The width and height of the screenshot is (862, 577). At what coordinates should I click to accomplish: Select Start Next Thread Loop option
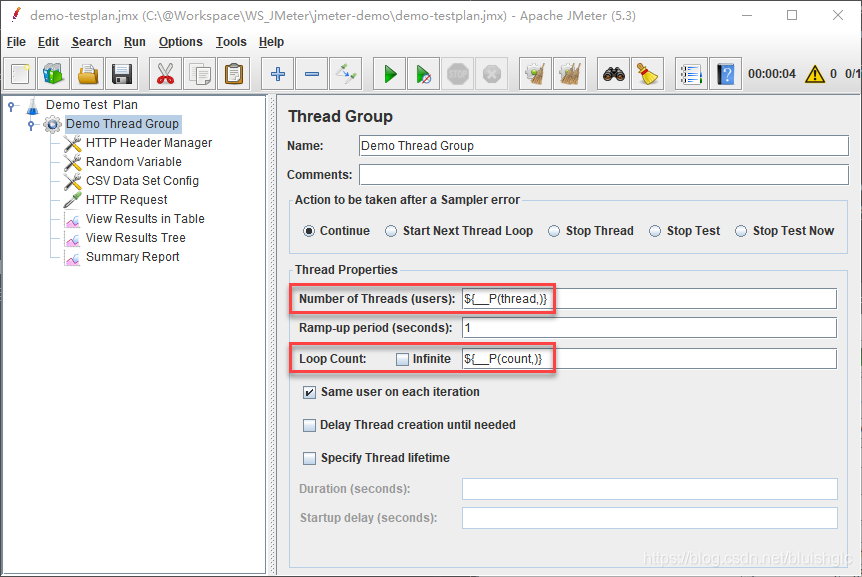coord(391,231)
